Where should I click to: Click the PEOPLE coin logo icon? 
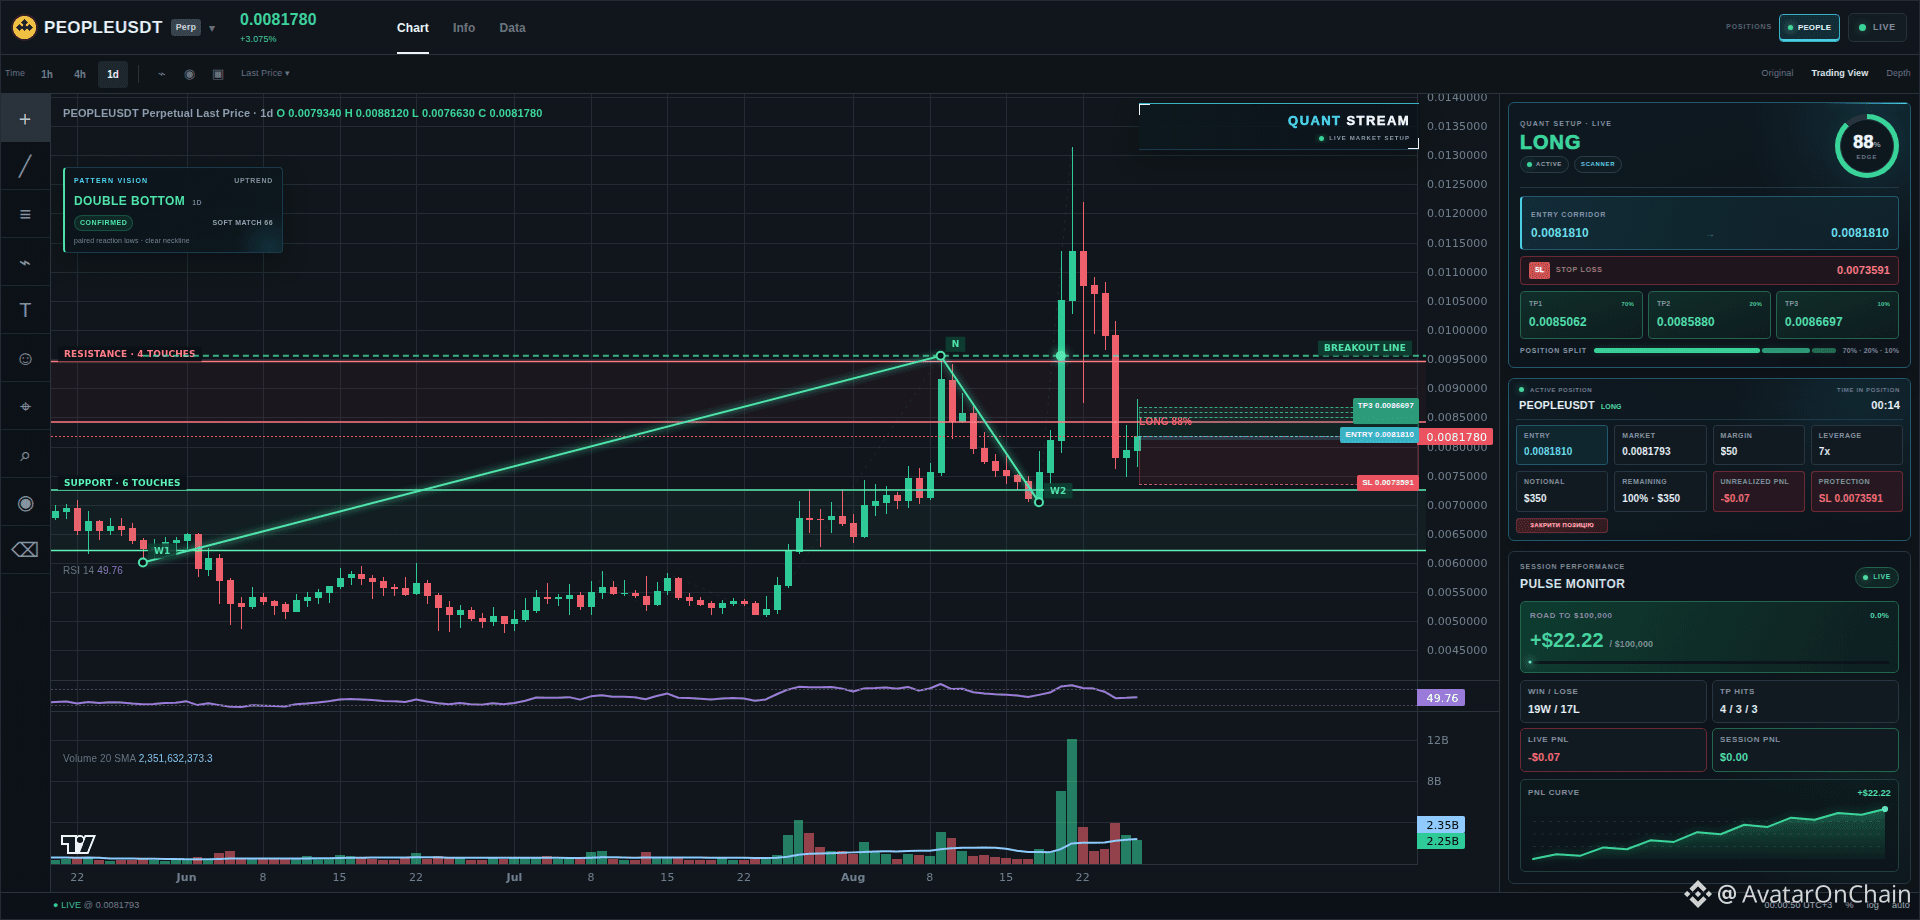(x=24, y=27)
